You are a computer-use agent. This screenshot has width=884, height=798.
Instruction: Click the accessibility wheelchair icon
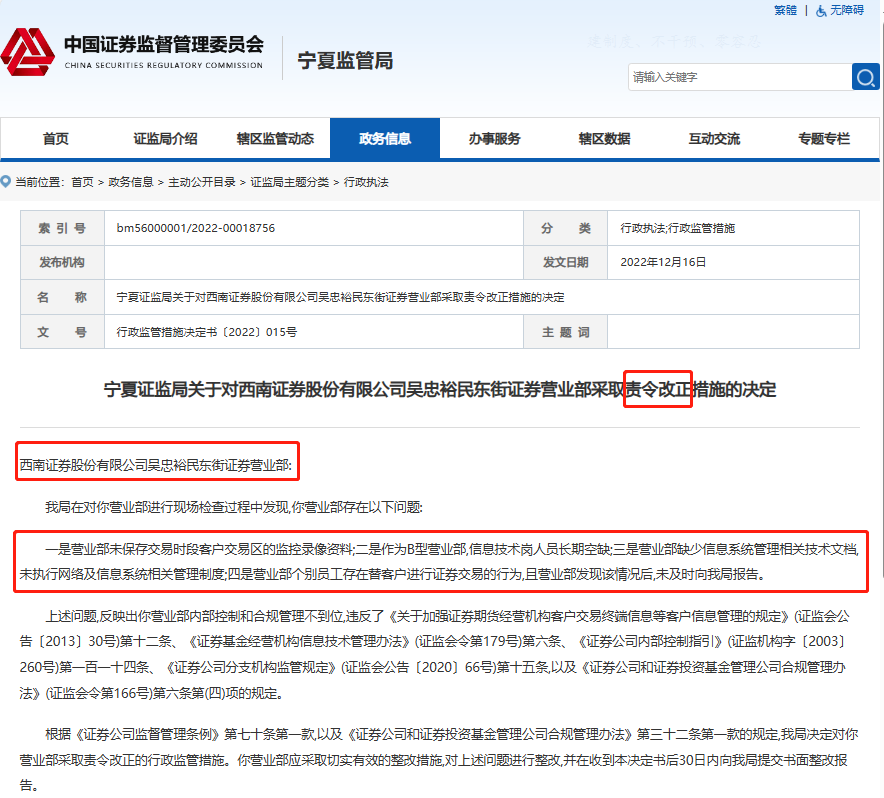[x=821, y=10]
